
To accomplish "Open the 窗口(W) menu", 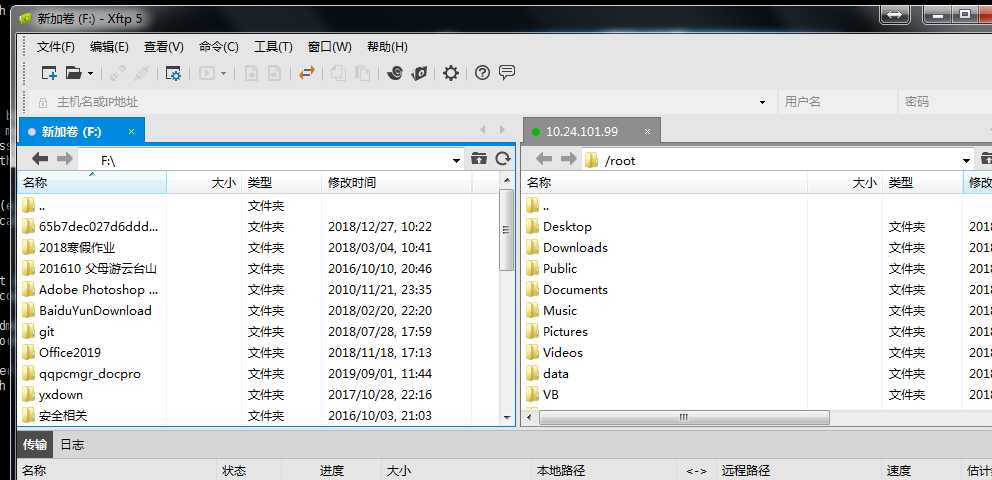I will click(x=330, y=47).
